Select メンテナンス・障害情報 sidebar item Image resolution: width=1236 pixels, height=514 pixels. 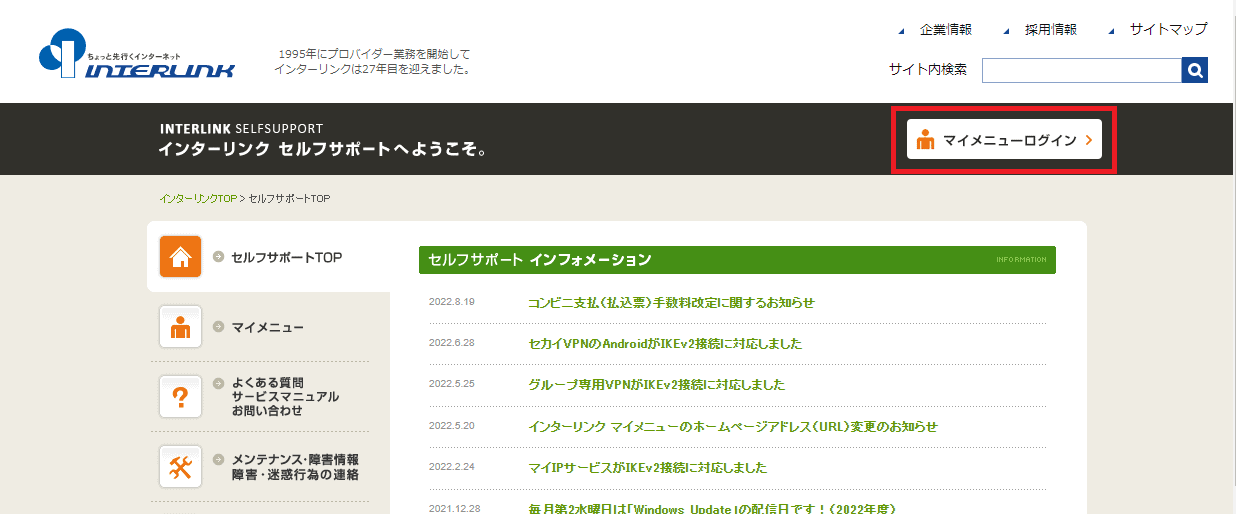295,466
